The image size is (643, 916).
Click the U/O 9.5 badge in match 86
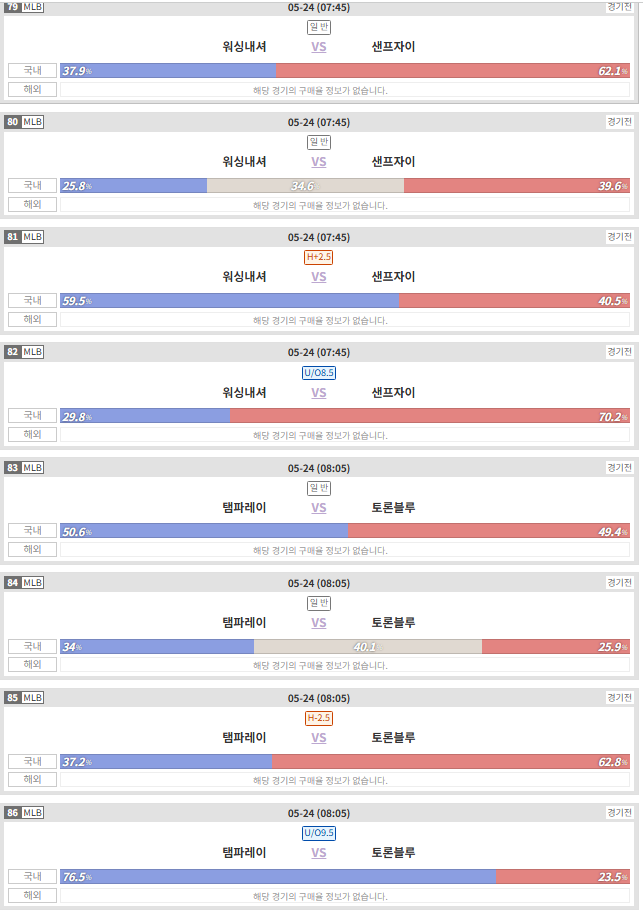pyautogui.click(x=318, y=833)
